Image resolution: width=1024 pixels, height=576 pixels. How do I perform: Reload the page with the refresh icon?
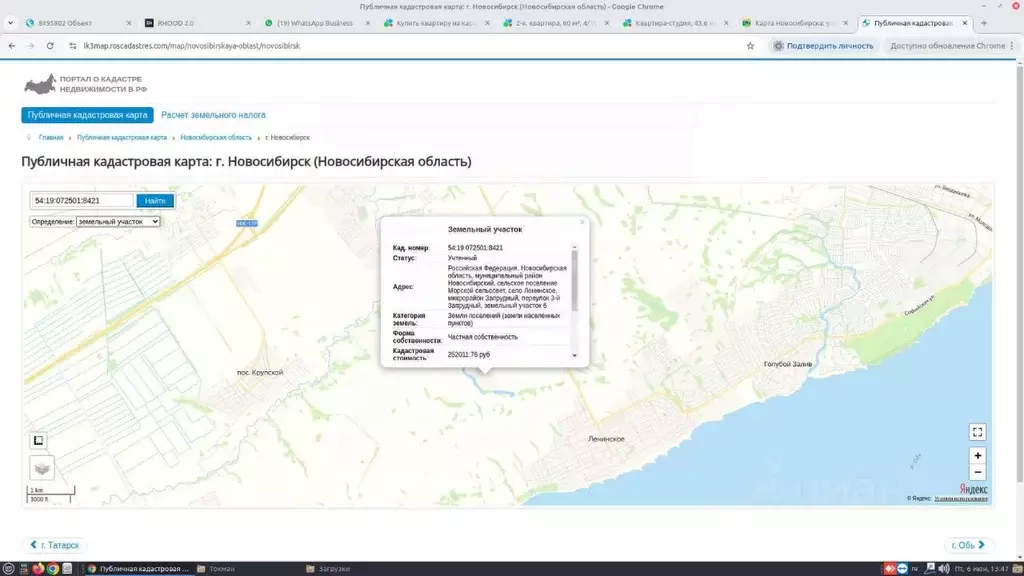pyautogui.click(x=50, y=46)
